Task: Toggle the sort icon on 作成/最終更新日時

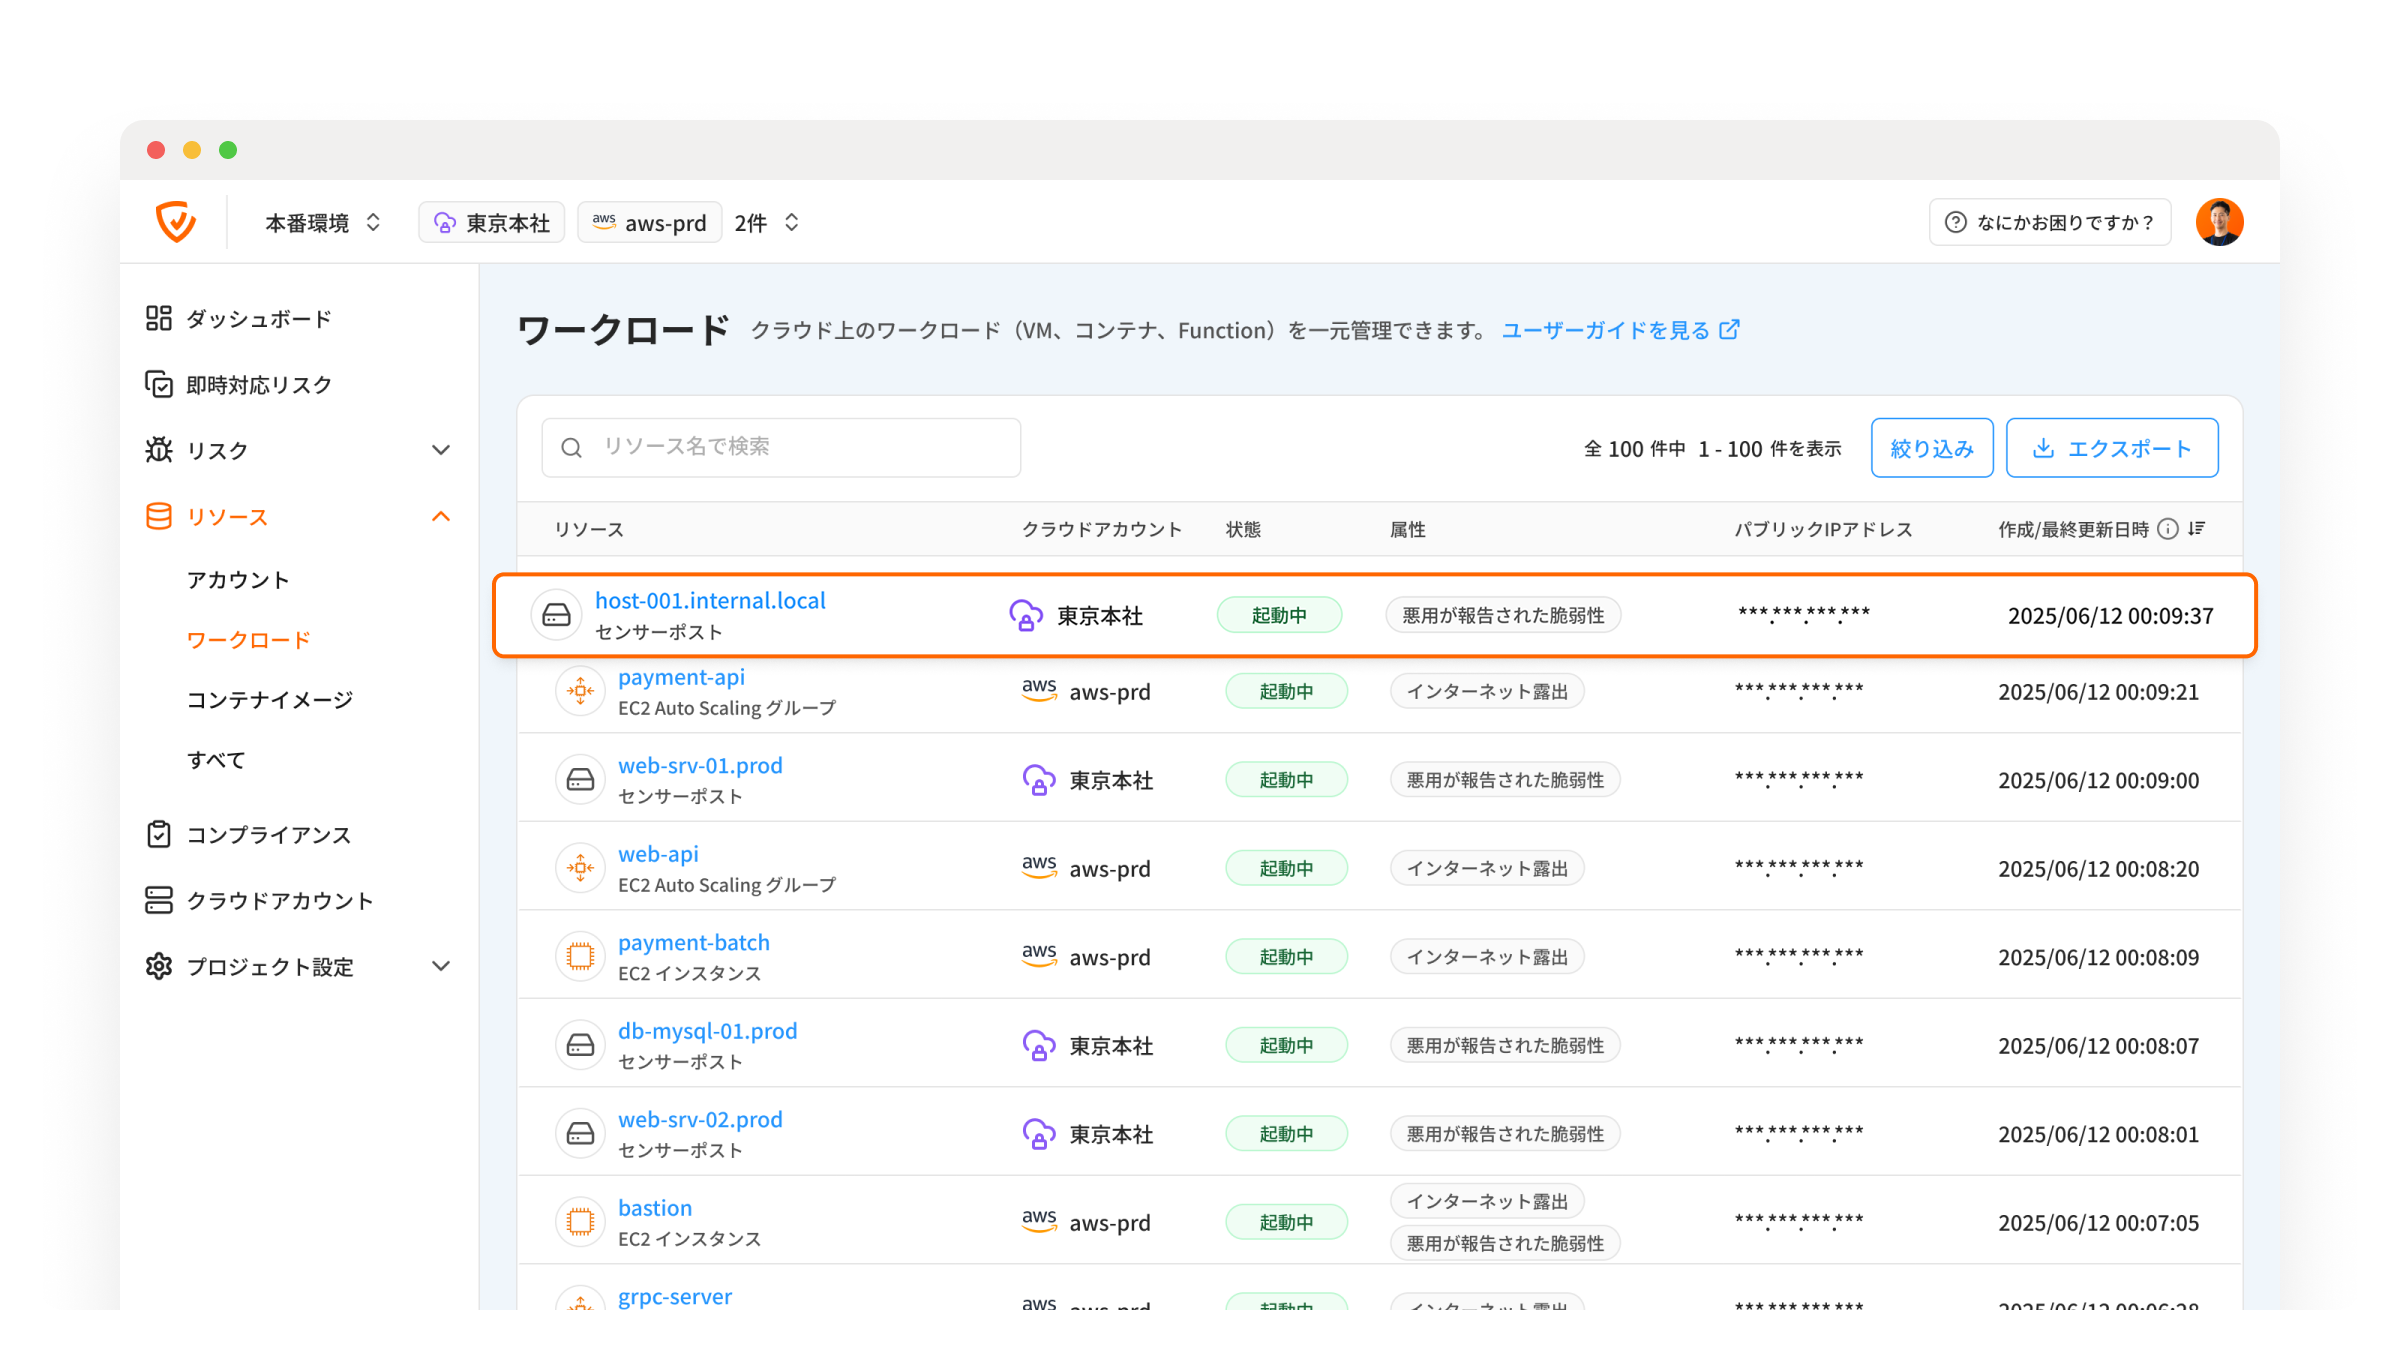Action: 2196,529
